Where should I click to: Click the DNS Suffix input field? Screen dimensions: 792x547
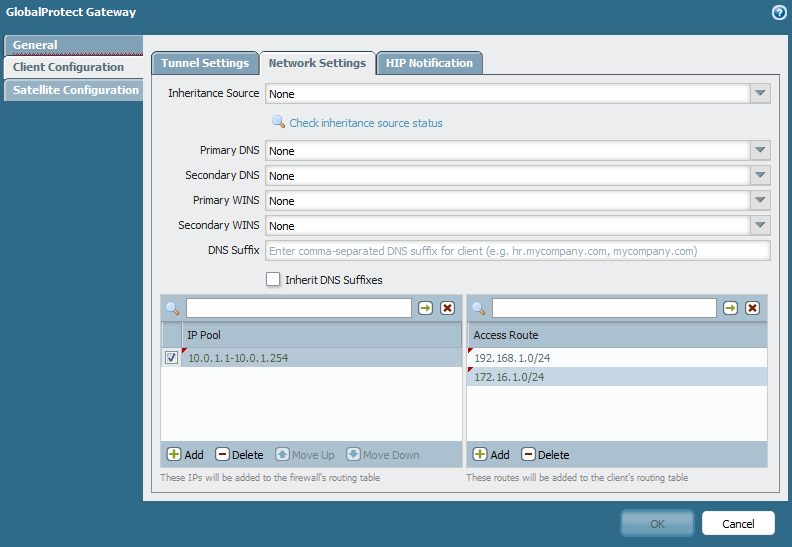tap(518, 251)
